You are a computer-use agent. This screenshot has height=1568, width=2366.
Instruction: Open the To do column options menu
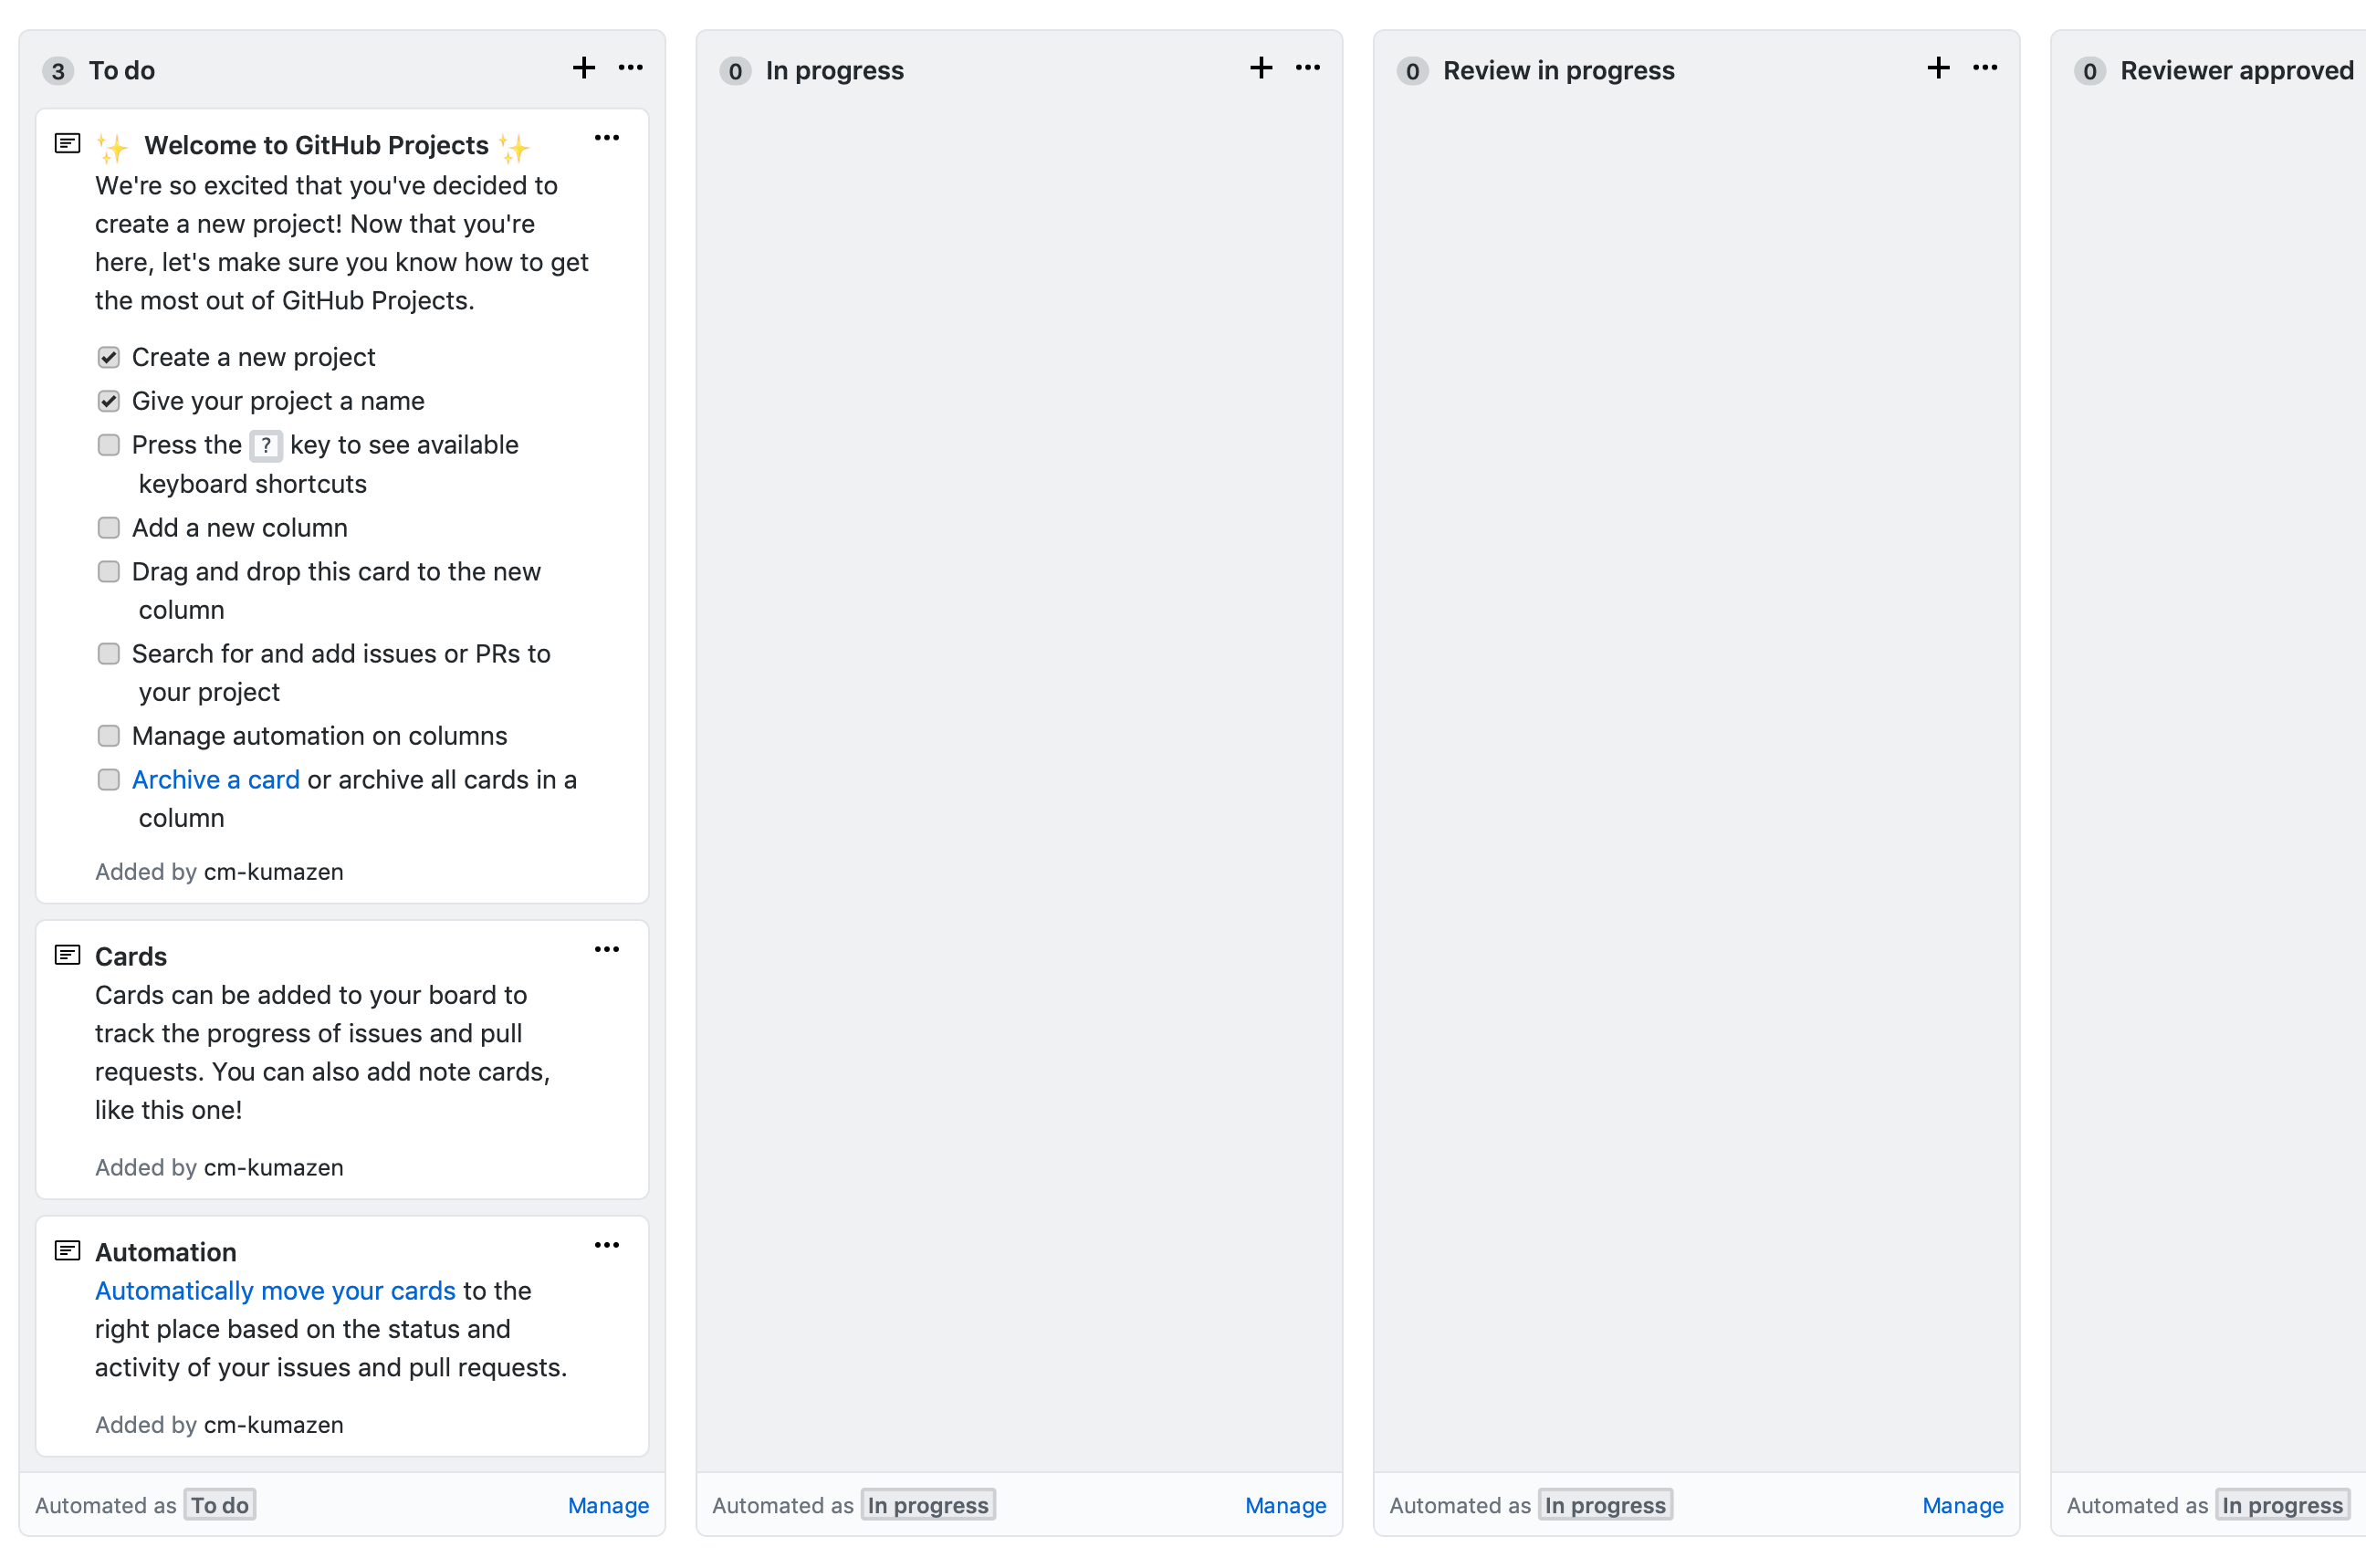[631, 68]
